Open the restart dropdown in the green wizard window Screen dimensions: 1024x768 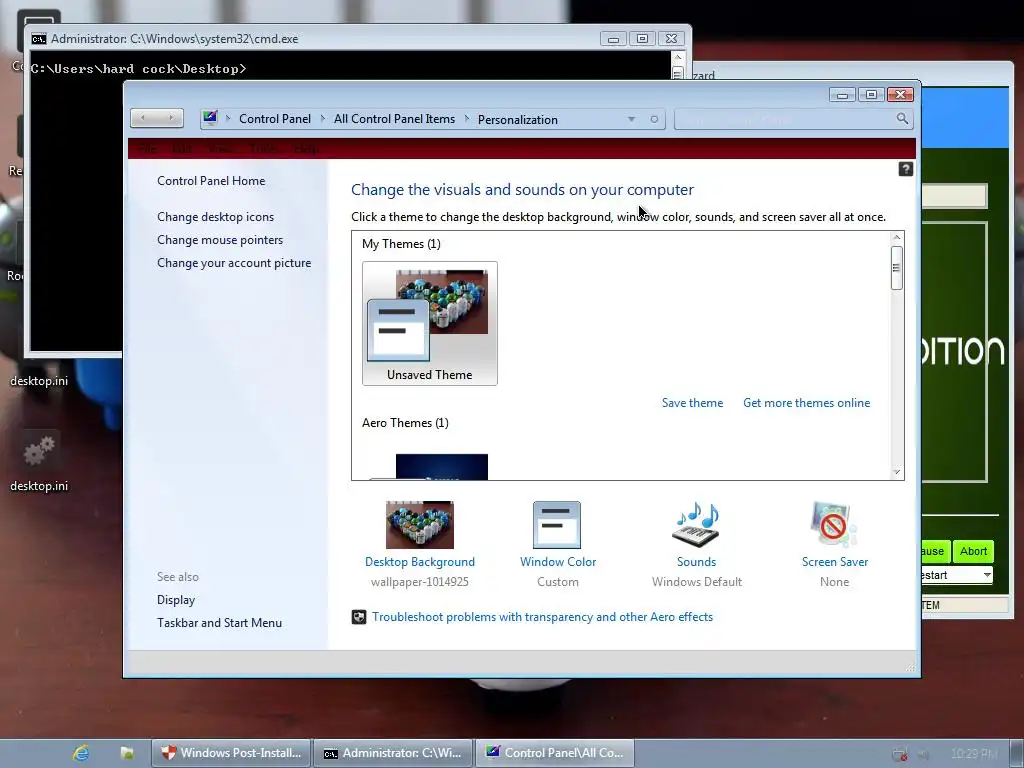coord(987,575)
